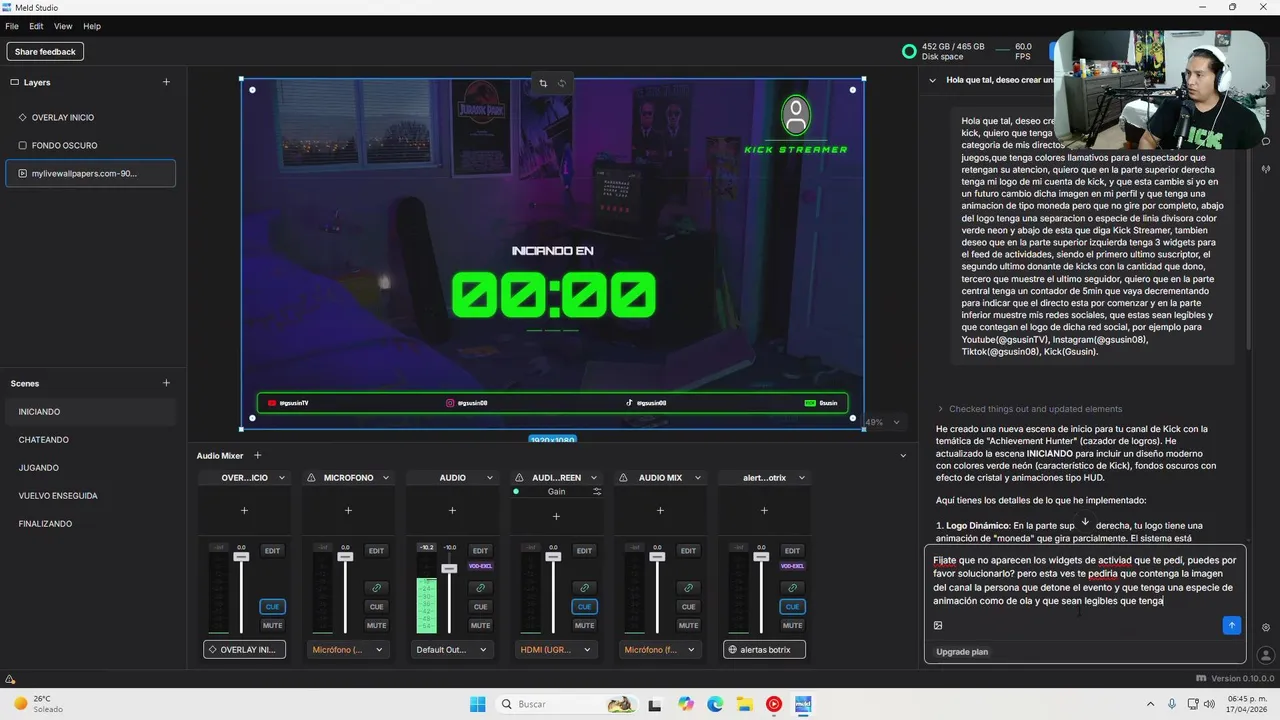
Task: Mute the AUDIO MIX track
Action: pyautogui.click(x=688, y=625)
